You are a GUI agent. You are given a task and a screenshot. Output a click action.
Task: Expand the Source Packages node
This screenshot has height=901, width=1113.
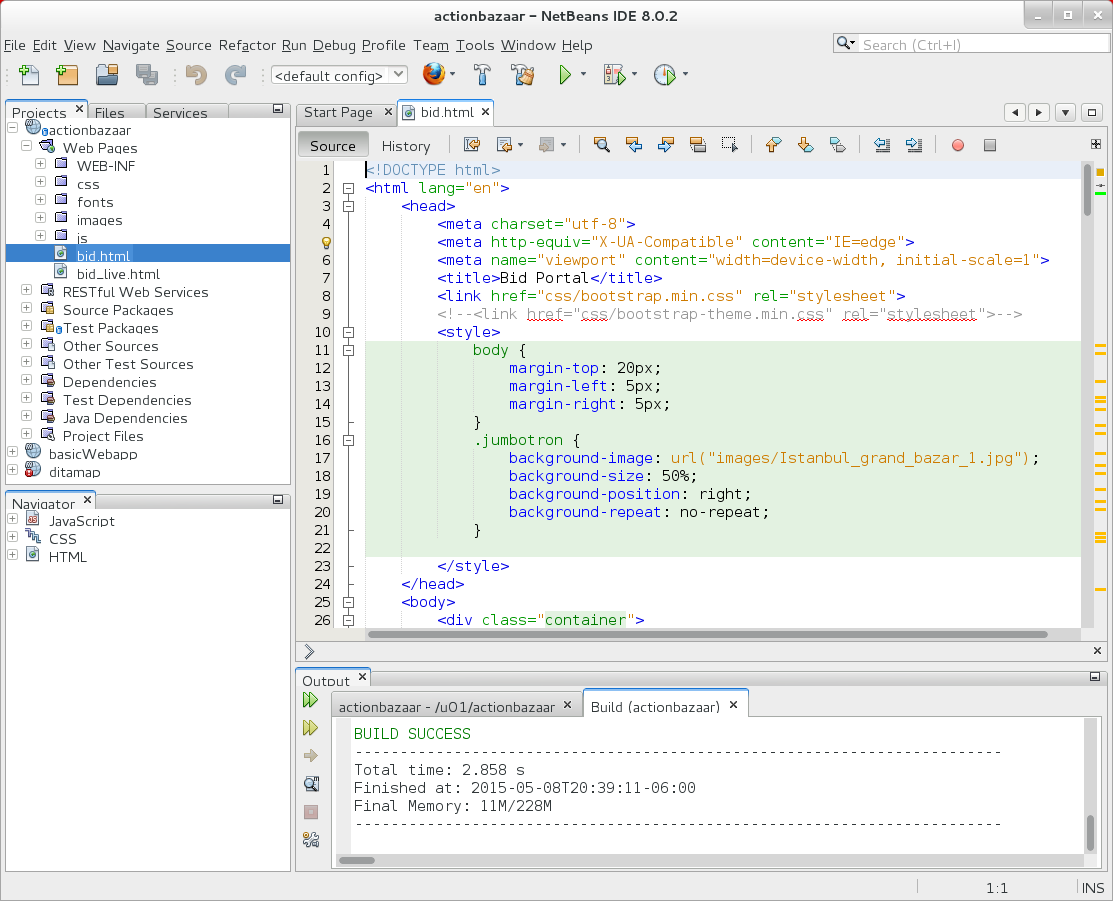click(24, 311)
